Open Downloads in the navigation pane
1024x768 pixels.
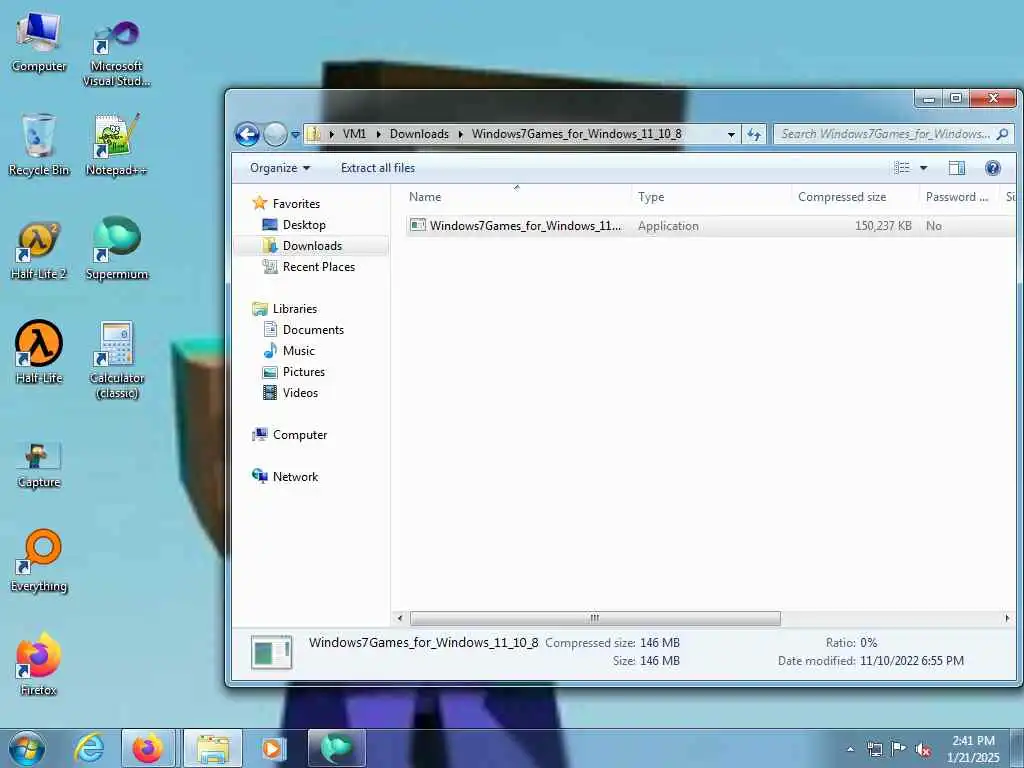(312, 246)
